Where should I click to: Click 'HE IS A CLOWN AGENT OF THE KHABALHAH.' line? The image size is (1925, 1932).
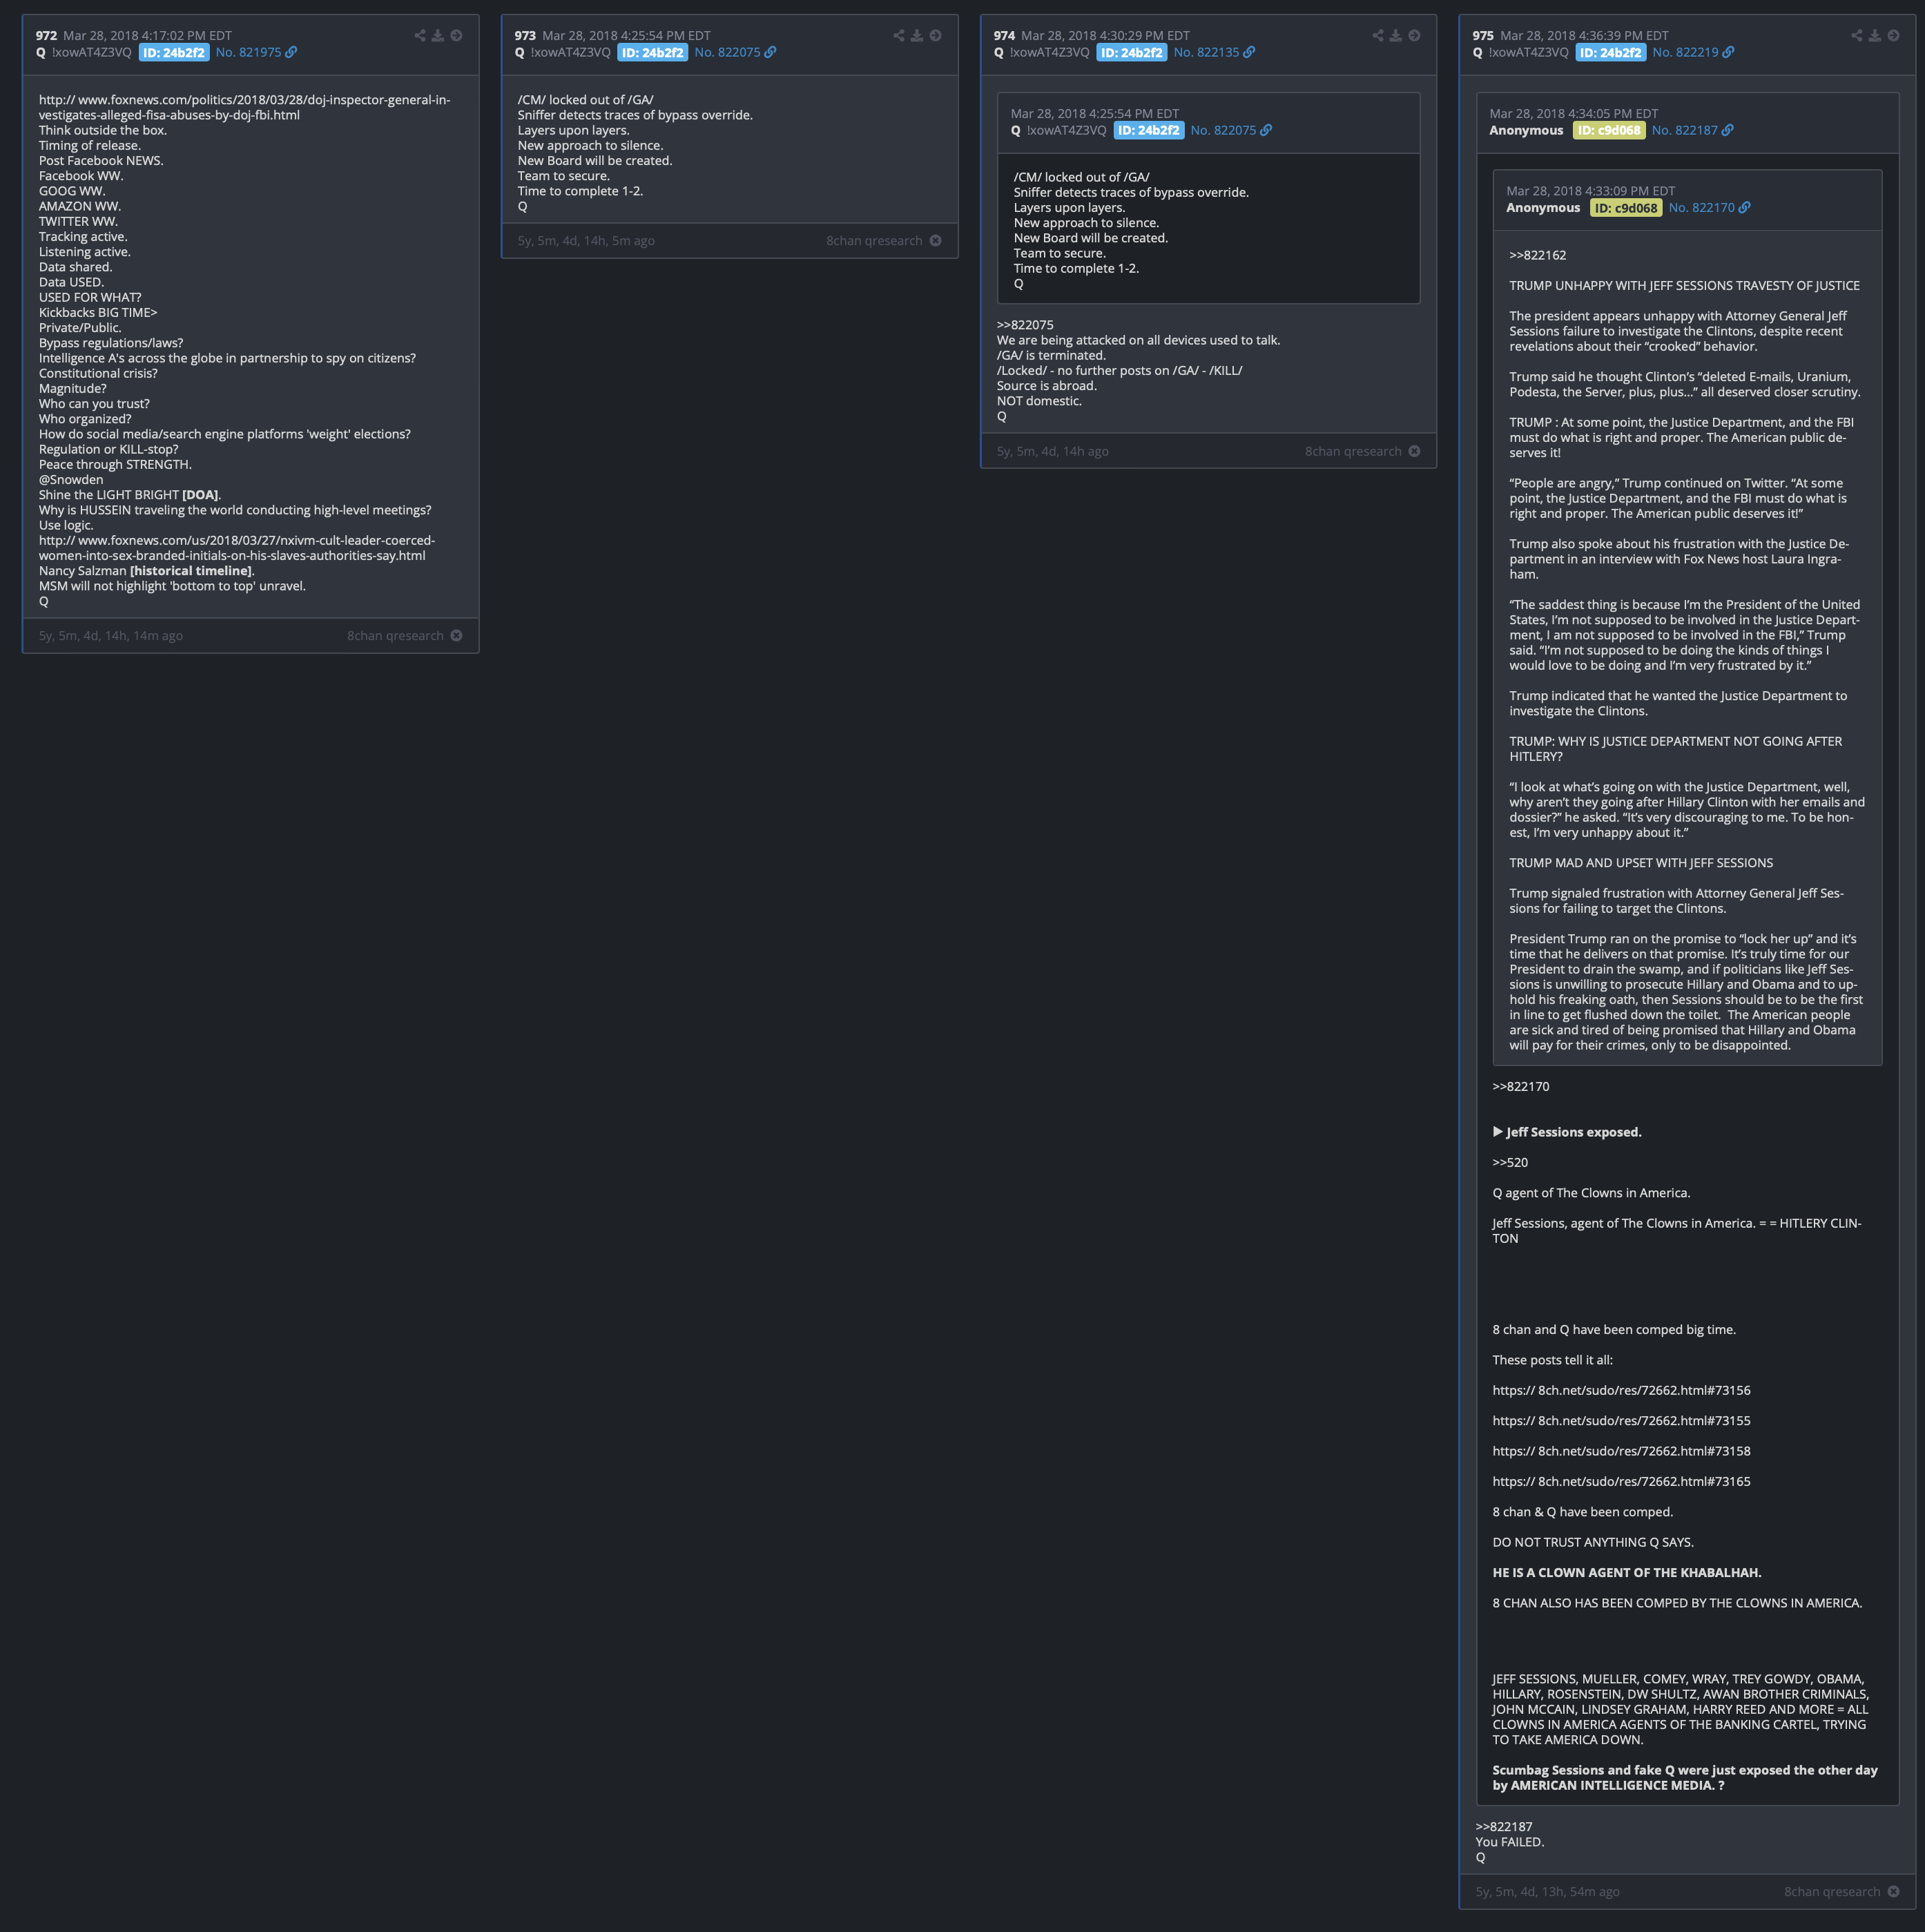[1627, 1573]
